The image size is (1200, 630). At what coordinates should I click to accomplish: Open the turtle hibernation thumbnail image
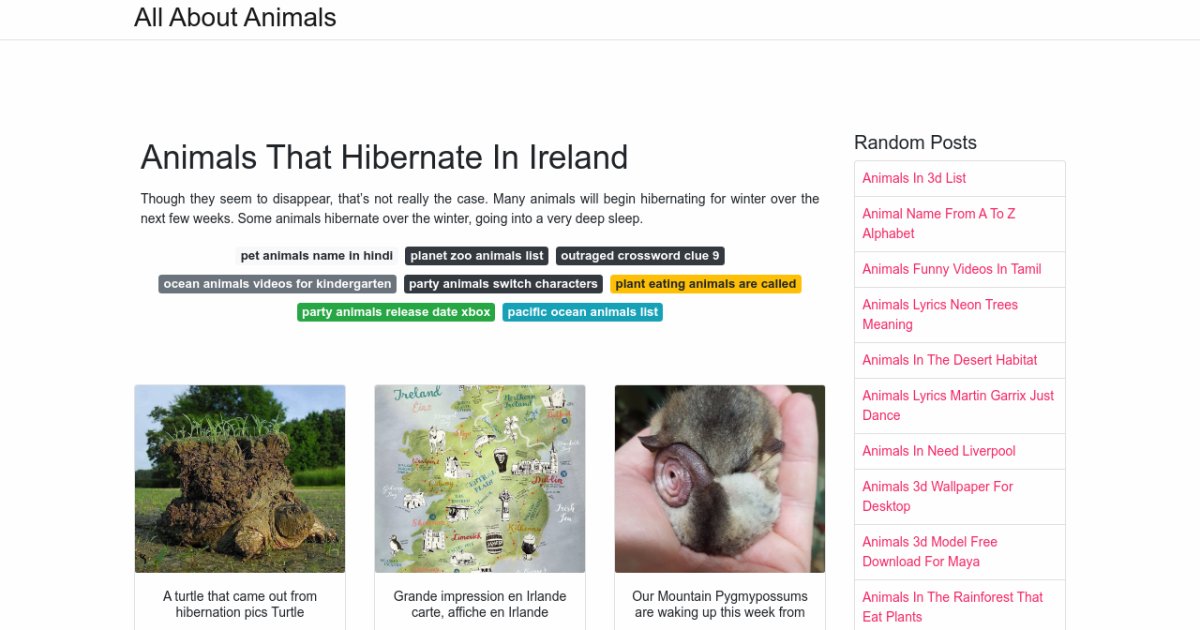click(240, 479)
